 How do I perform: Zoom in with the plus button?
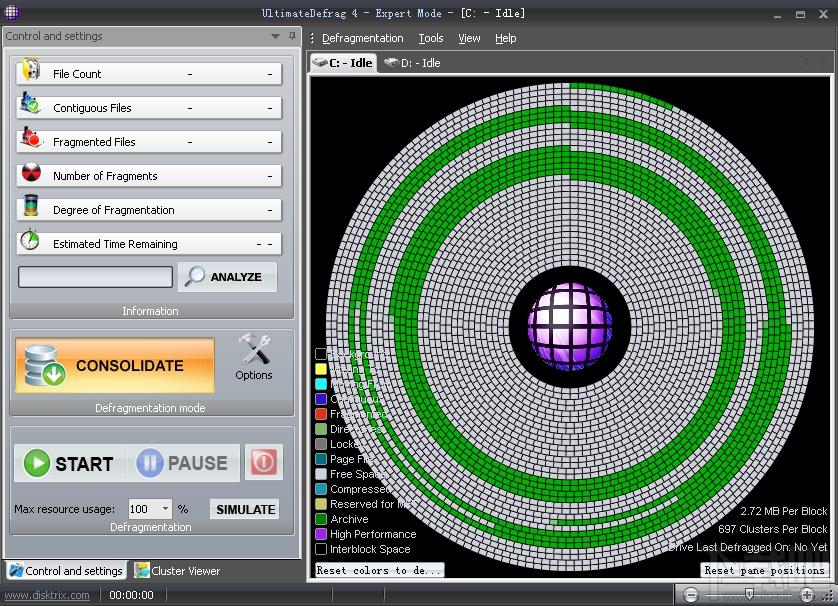806,594
